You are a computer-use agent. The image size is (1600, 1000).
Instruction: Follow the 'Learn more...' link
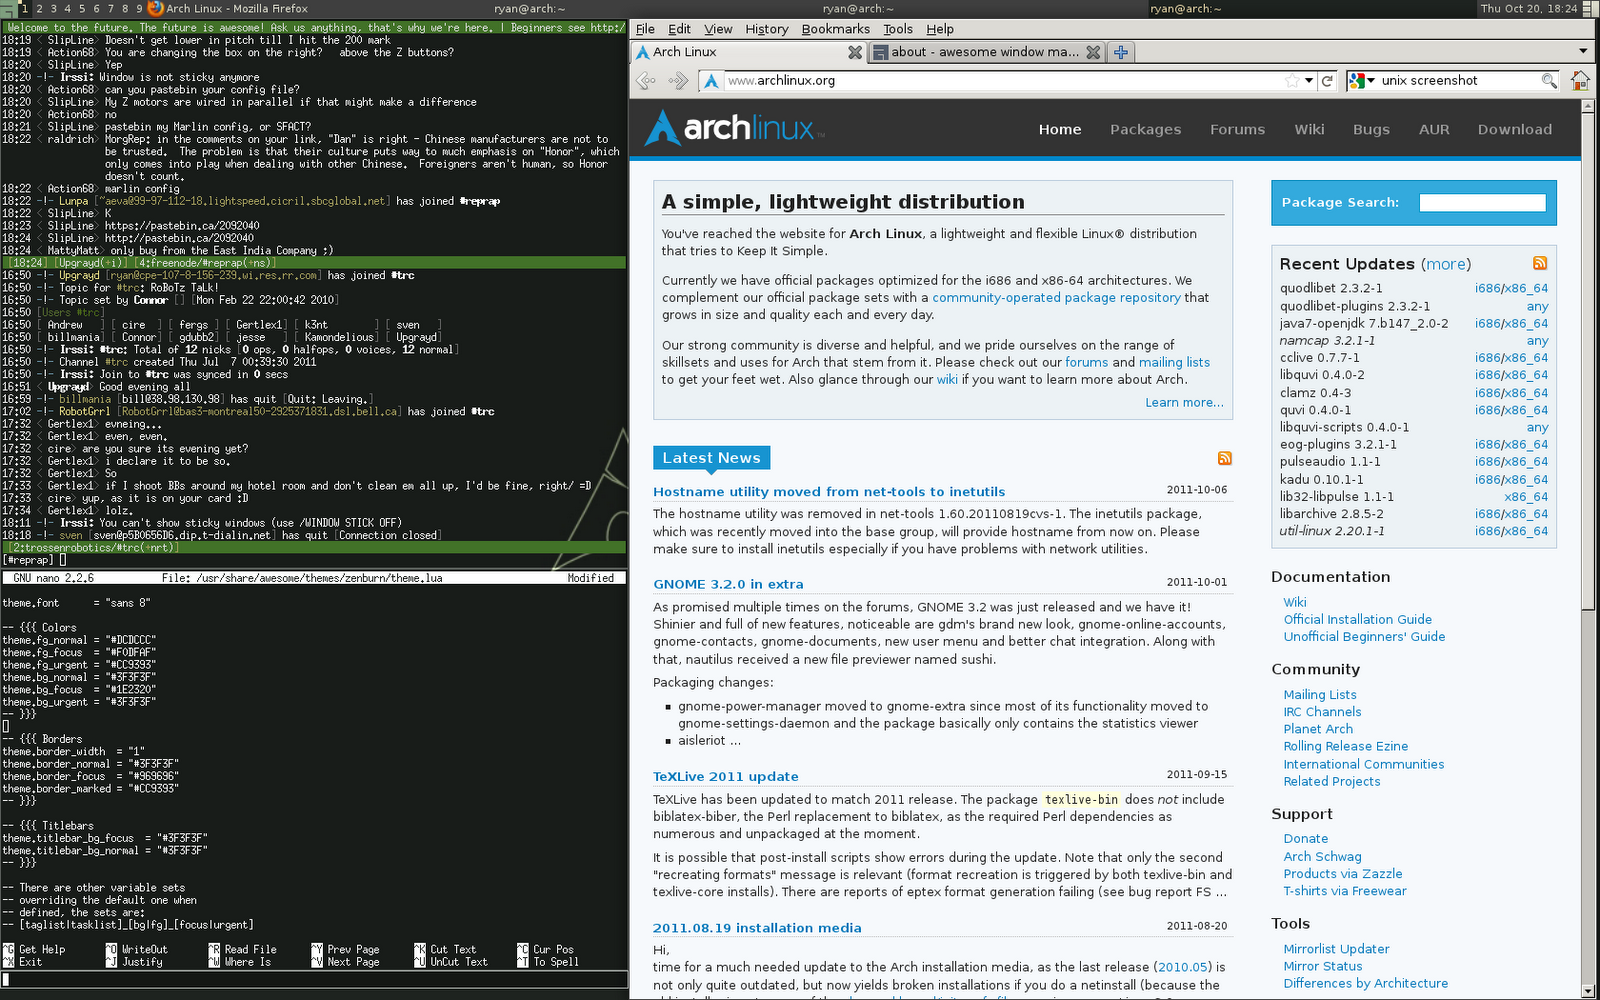[1184, 402]
